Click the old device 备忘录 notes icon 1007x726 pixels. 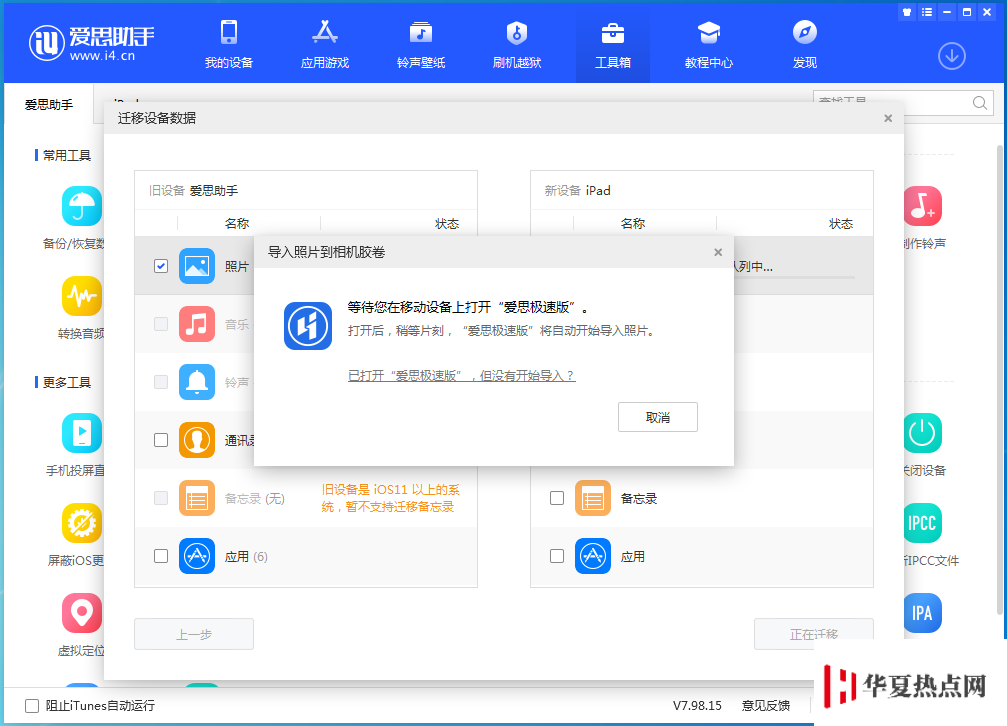pos(197,498)
